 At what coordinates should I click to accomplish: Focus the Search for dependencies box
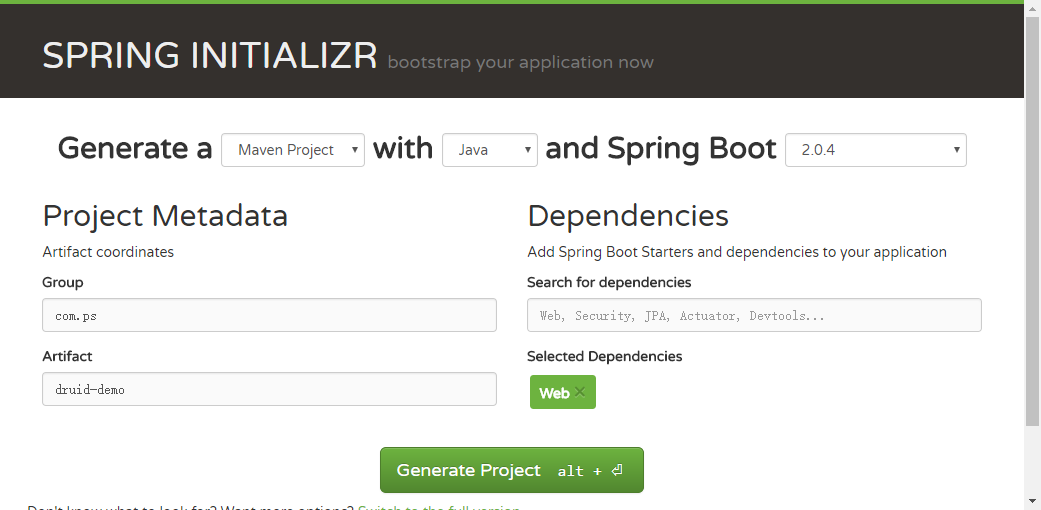point(754,315)
